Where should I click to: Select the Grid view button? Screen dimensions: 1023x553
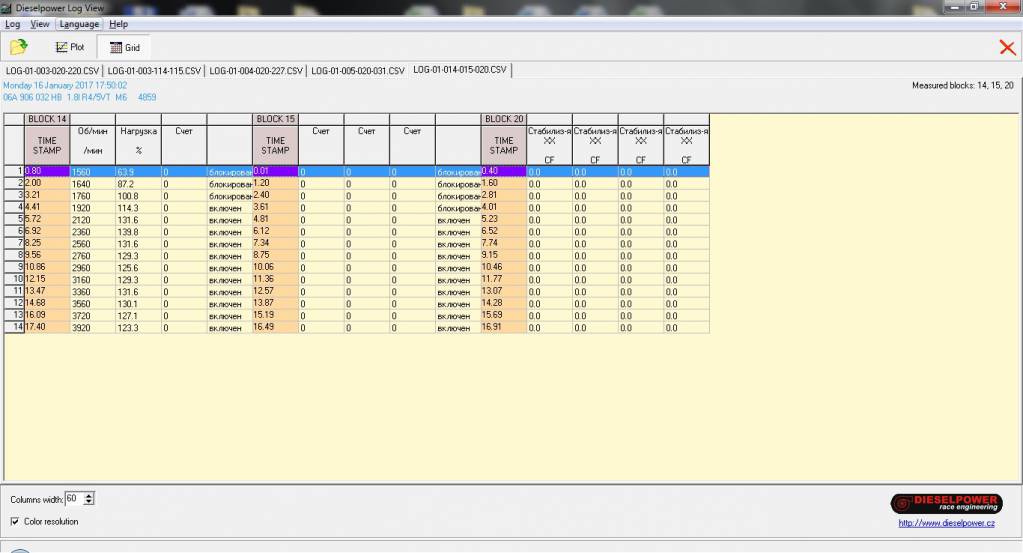coord(125,47)
